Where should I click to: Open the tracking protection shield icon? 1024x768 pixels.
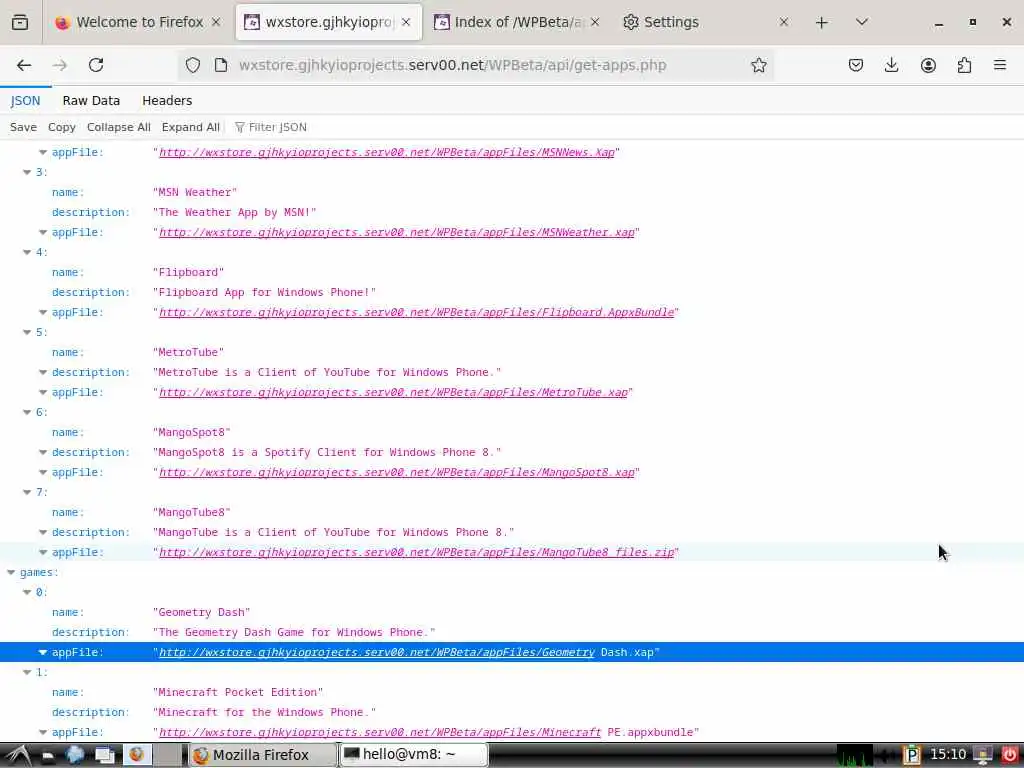193,65
